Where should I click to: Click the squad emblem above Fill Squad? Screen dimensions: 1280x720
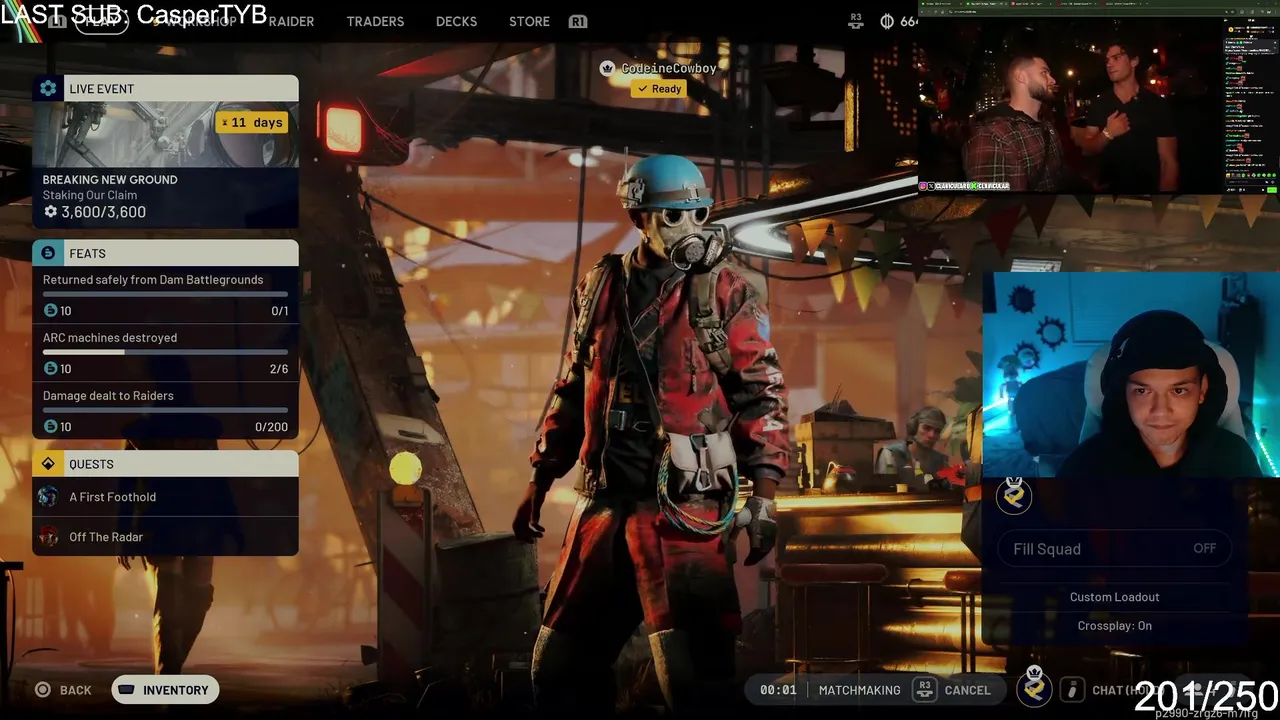point(1014,495)
